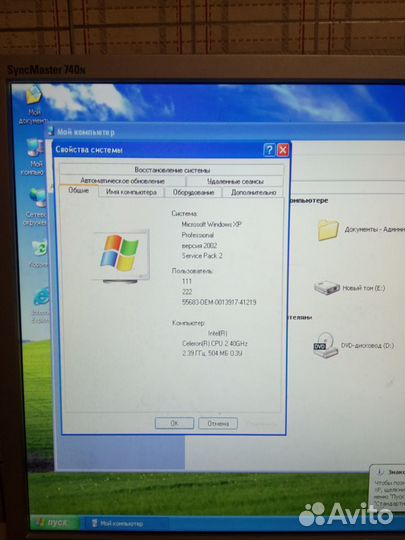Select the Общие tab
Viewport: 405px width, 540px height.
79,191
